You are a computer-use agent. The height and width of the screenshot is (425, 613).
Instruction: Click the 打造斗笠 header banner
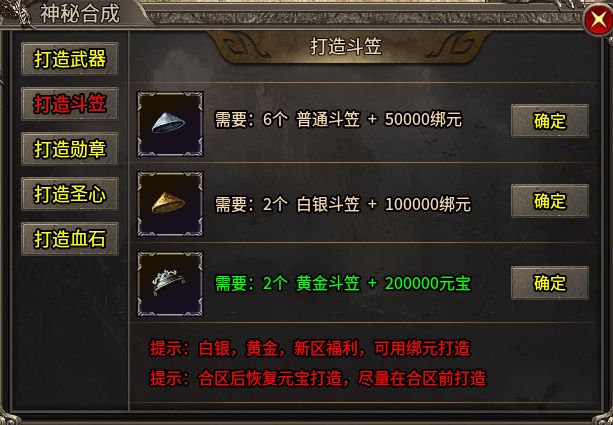click(346, 47)
